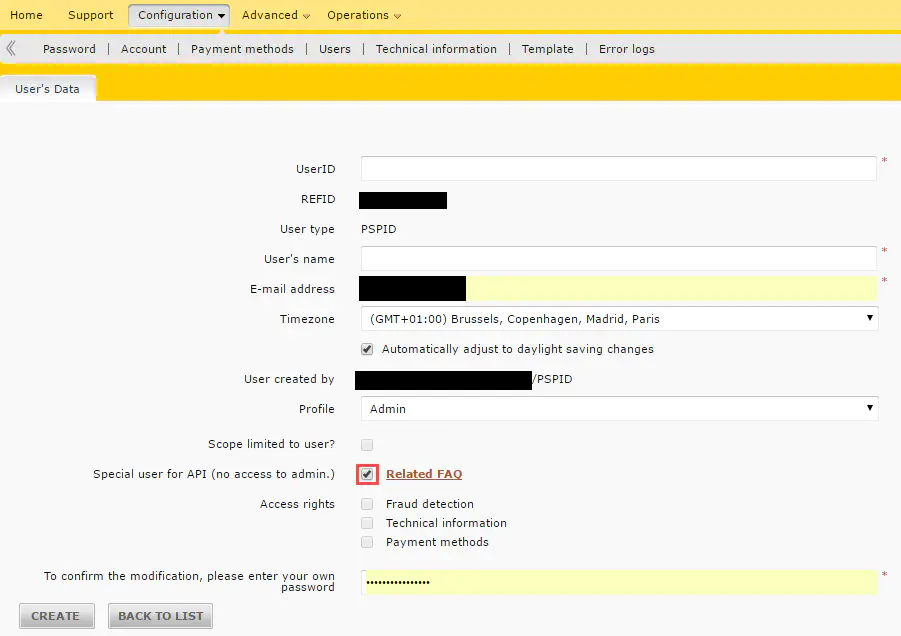Open the Error logs section
Viewport: 901px width, 636px height.
627,49
